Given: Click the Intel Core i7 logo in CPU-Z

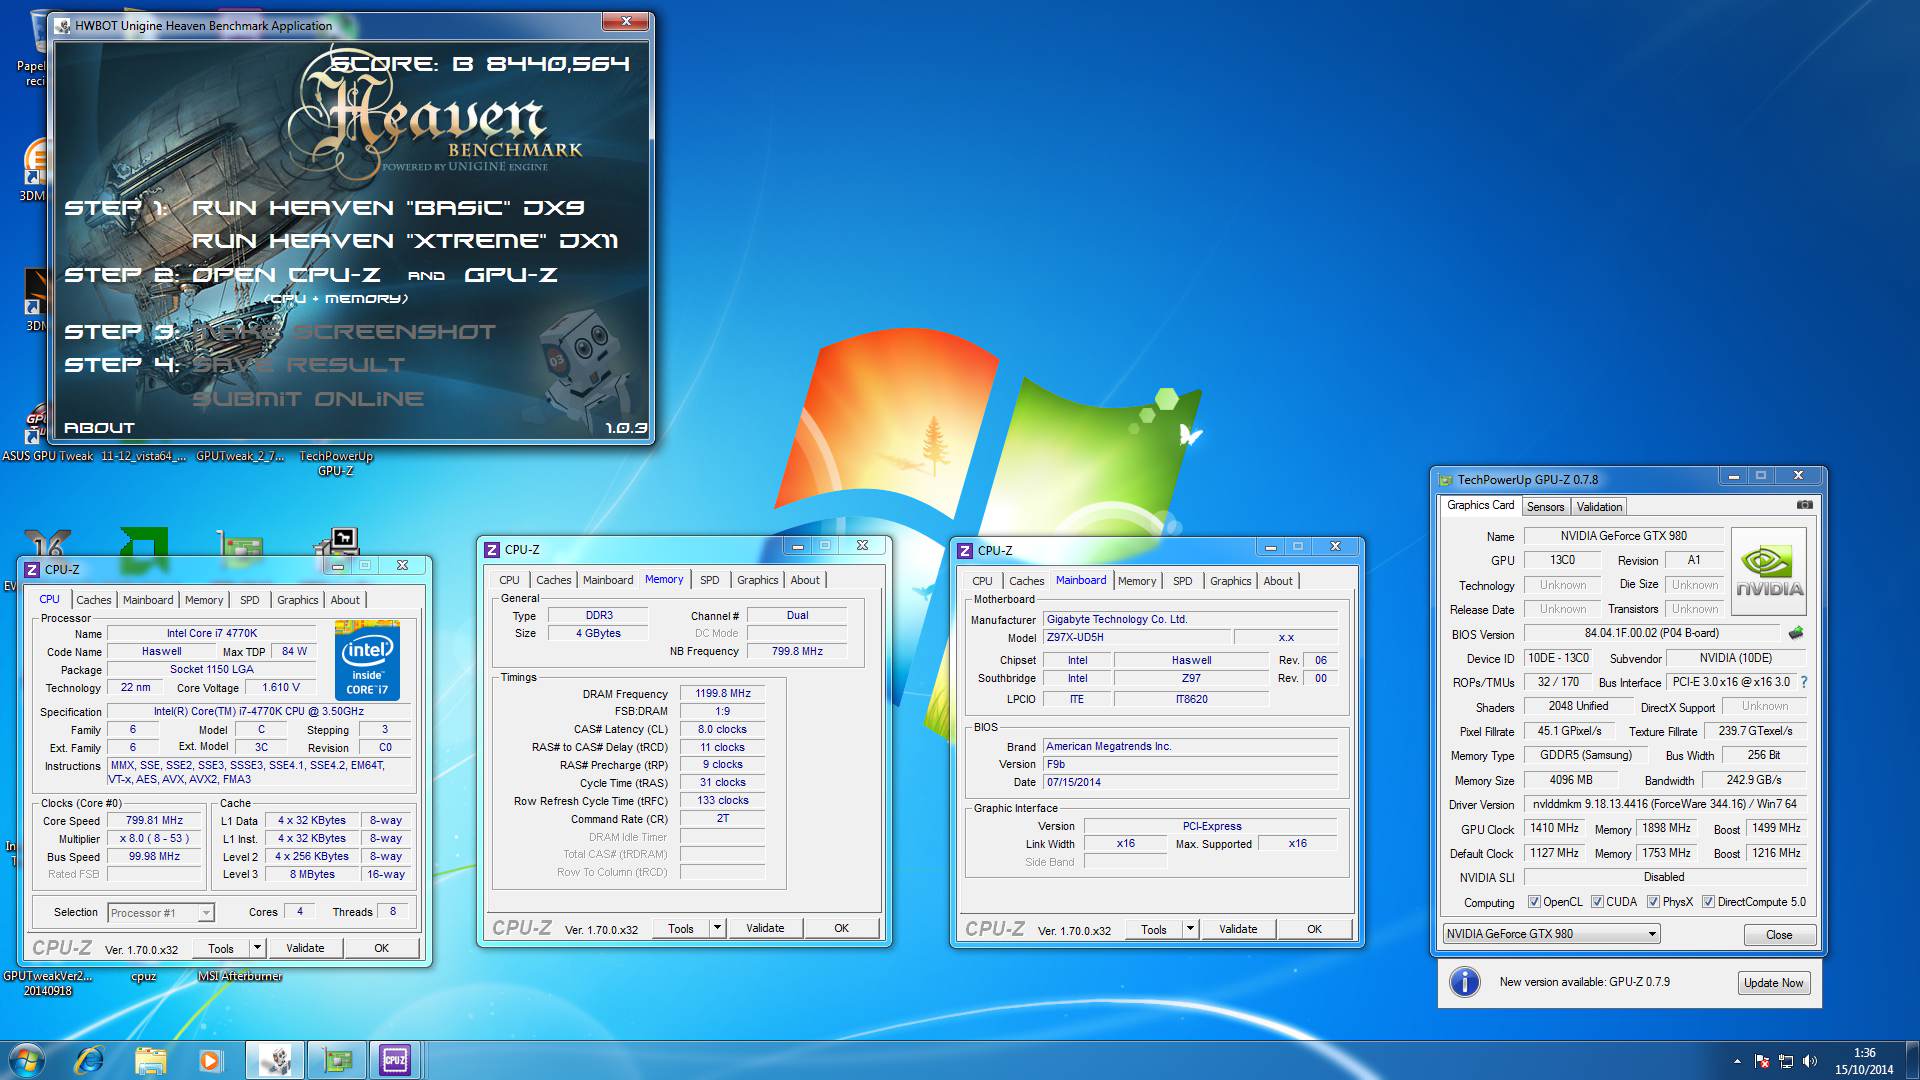Looking at the screenshot, I should [x=367, y=660].
